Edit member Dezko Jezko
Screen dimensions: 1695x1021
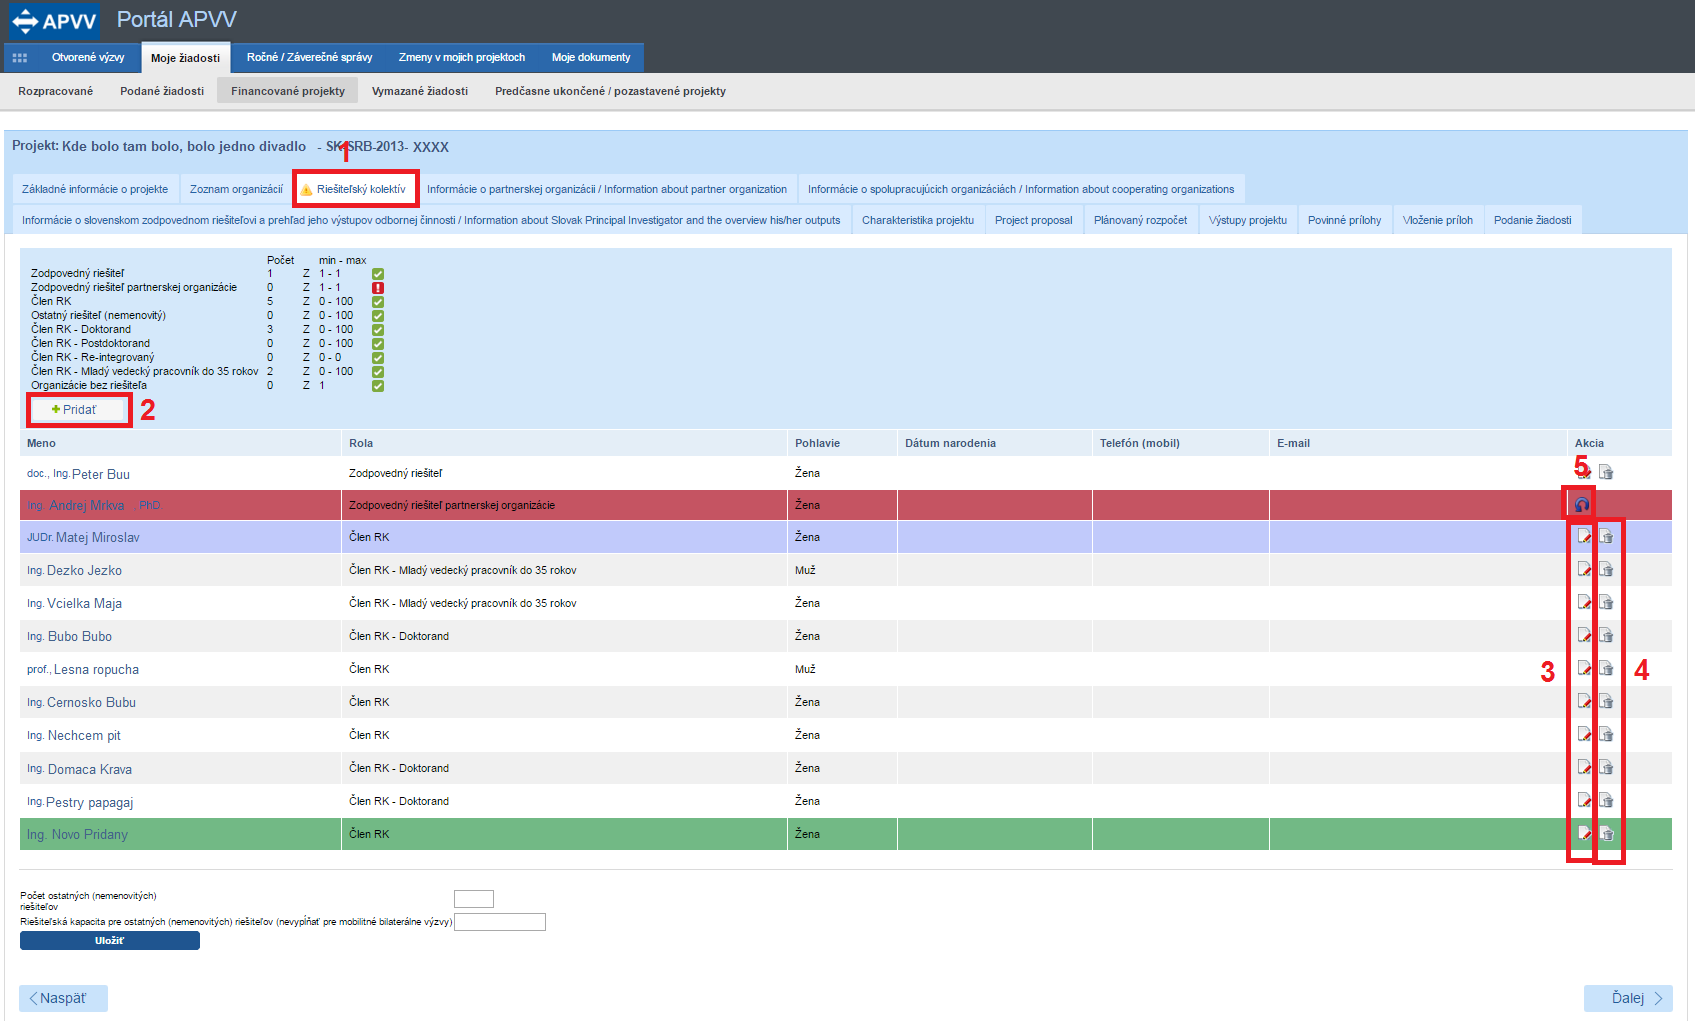[x=1584, y=569]
